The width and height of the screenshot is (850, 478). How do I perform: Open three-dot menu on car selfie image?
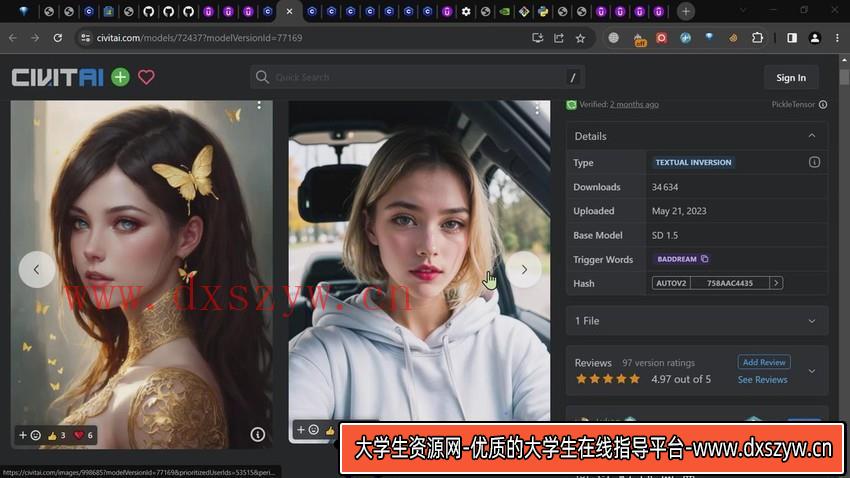coord(537,109)
